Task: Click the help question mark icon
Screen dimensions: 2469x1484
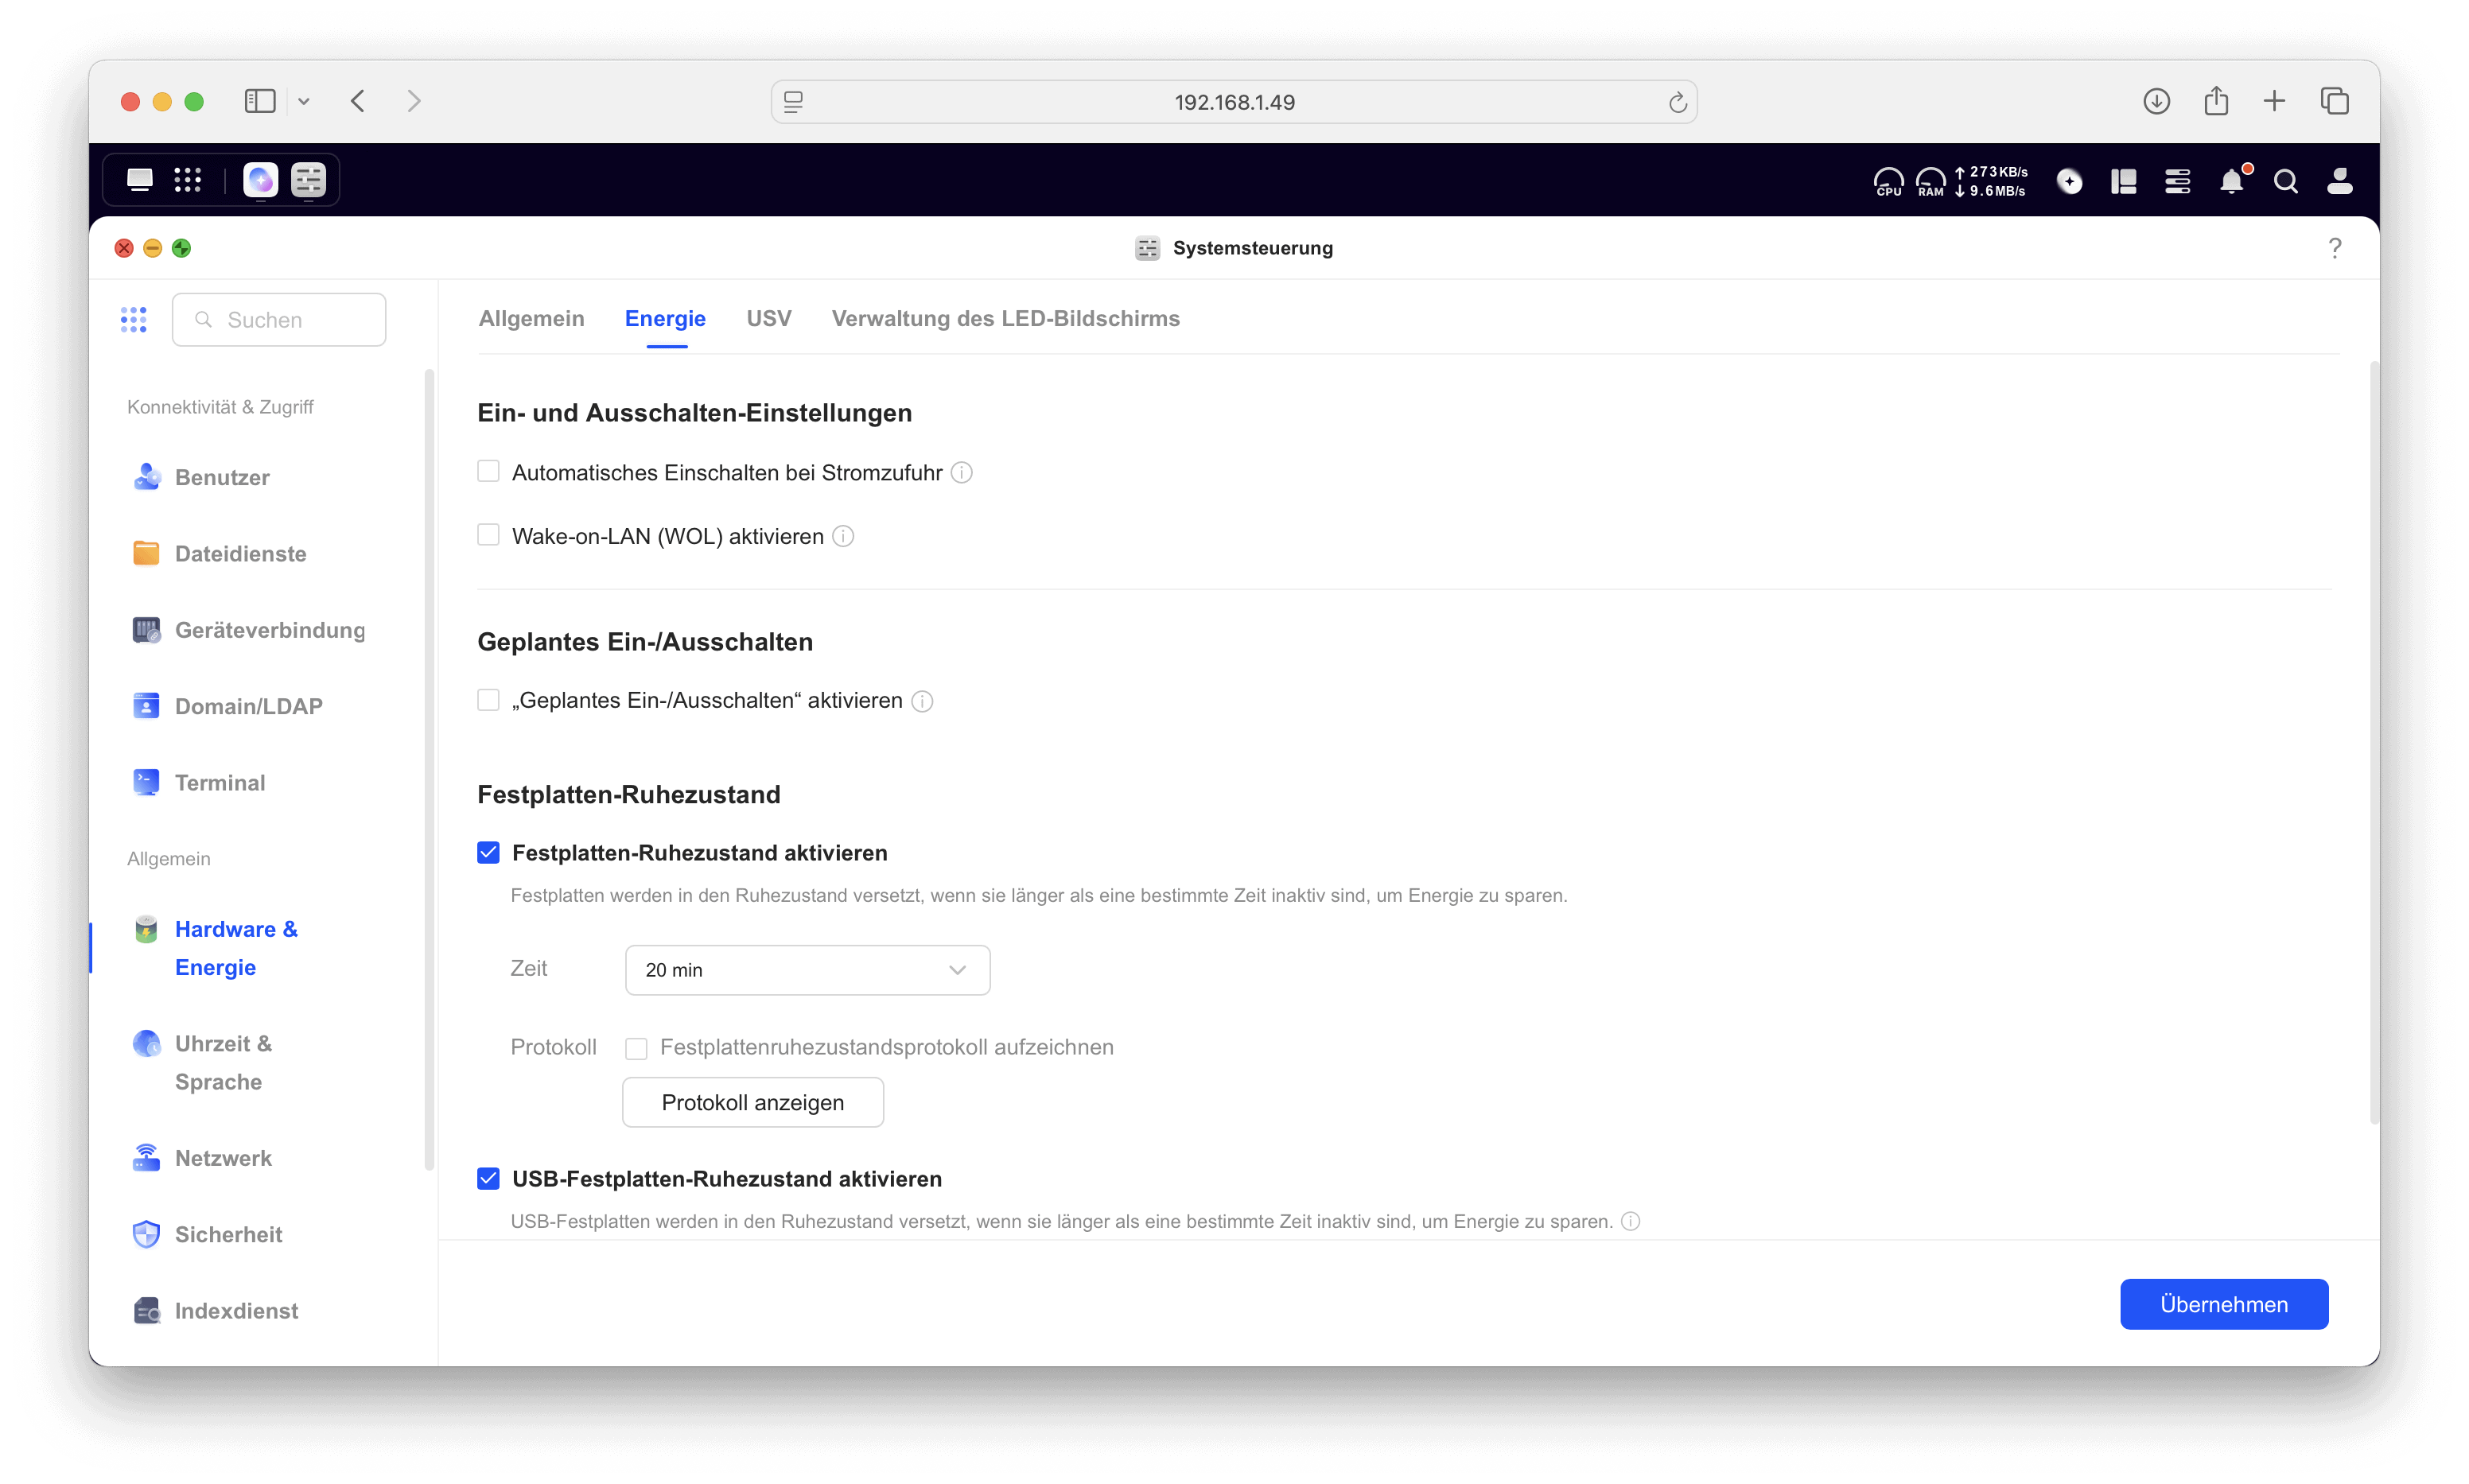Action: point(2334,248)
